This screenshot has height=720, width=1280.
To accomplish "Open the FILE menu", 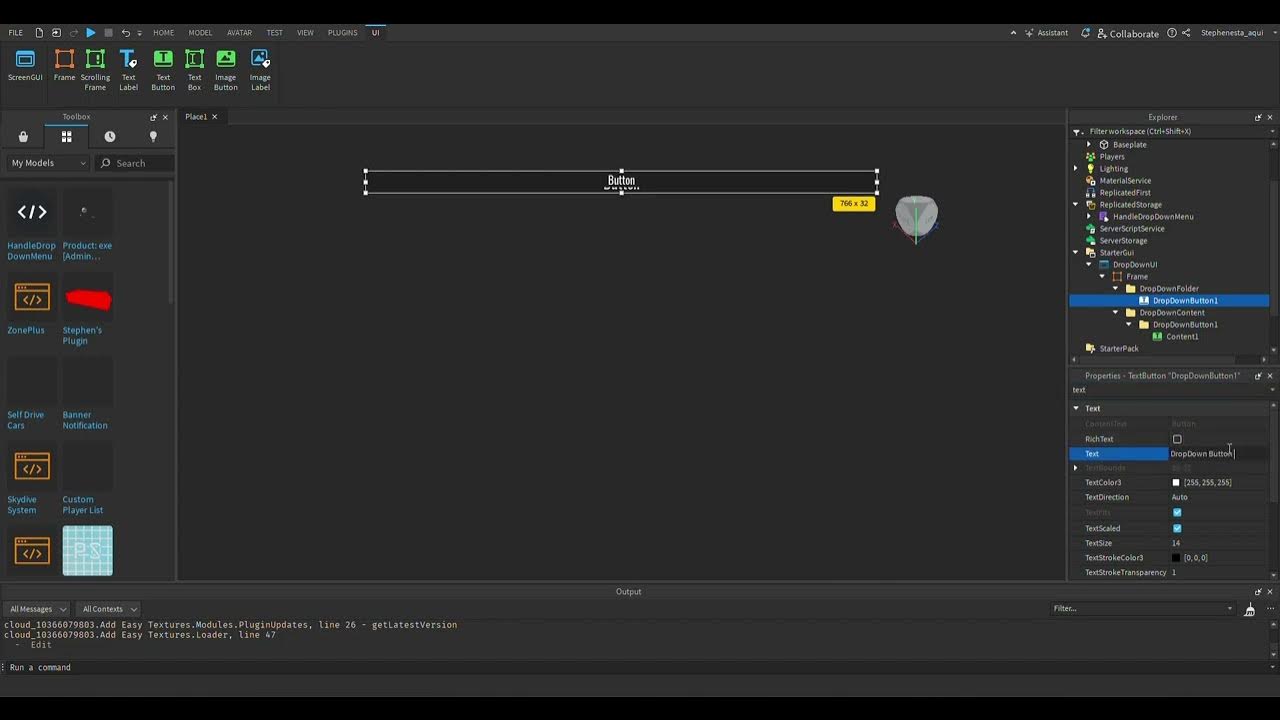I will [16, 33].
